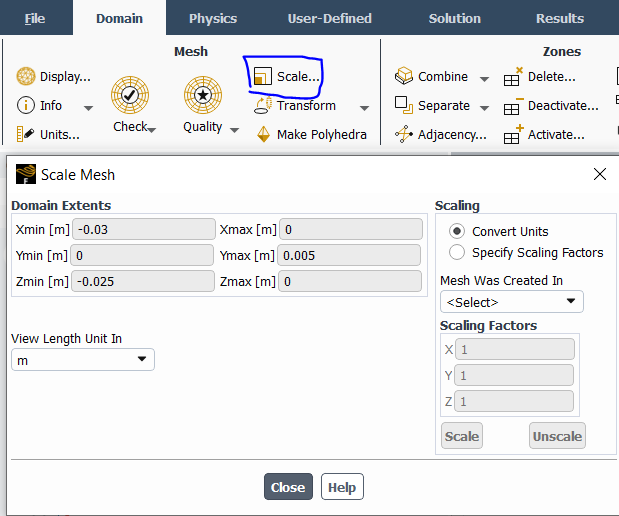Click the Scaling Factors heading
The image size is (619, 516).
488,325
